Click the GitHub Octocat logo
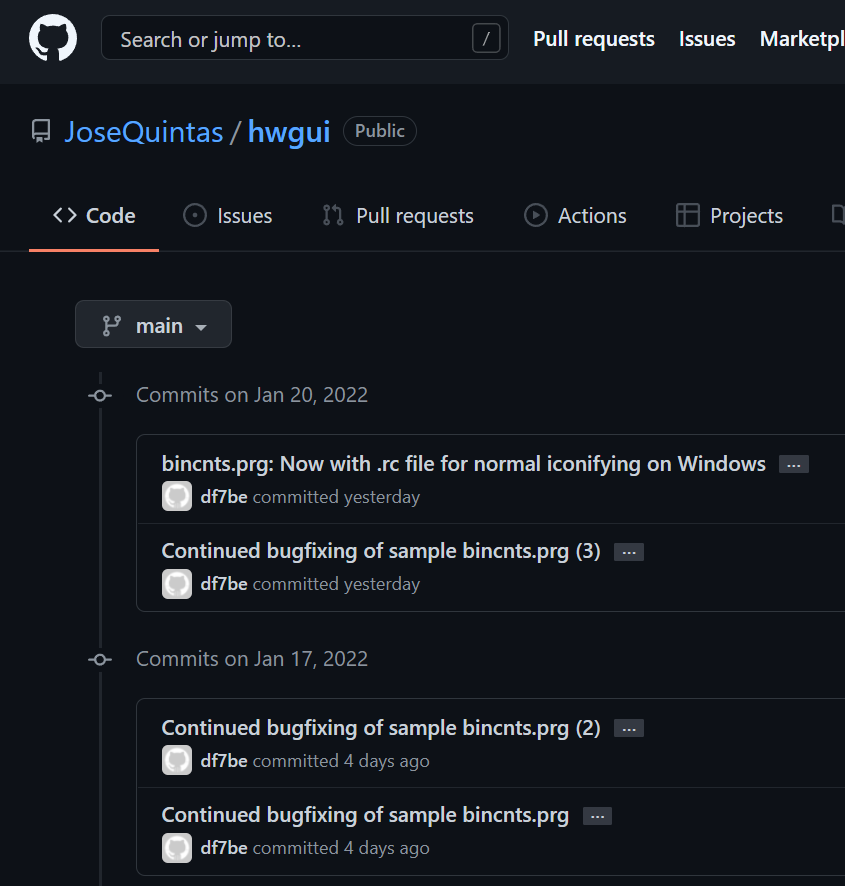The height and width of the screenshot is (886, 845). pyautogui.click(x=53, y=39)
